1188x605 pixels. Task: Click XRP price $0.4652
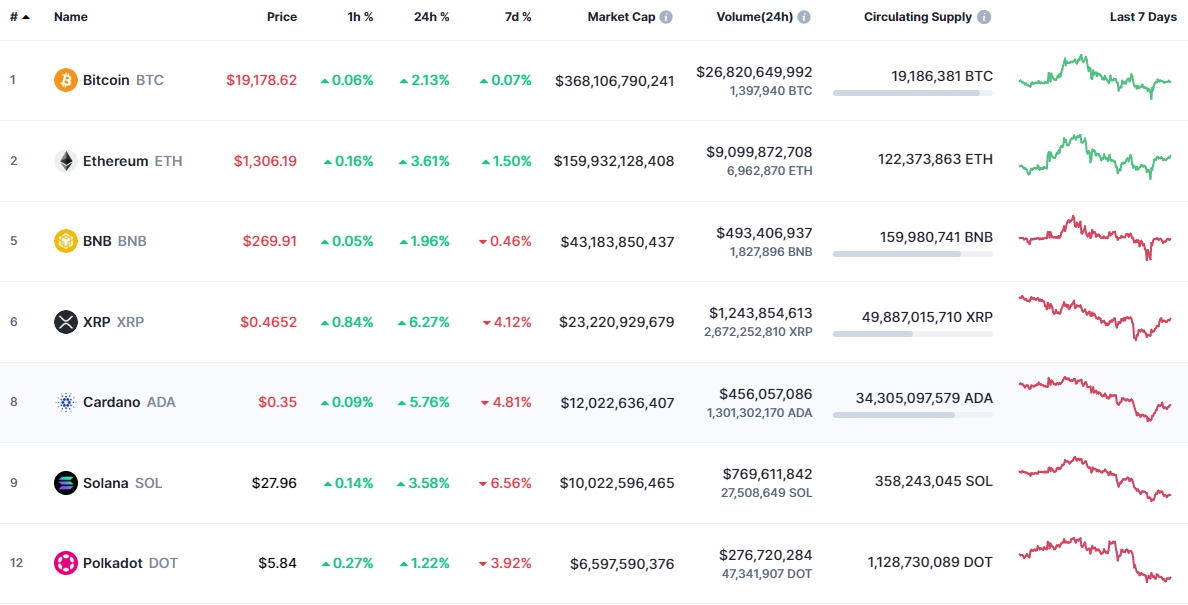click(269, 322)
